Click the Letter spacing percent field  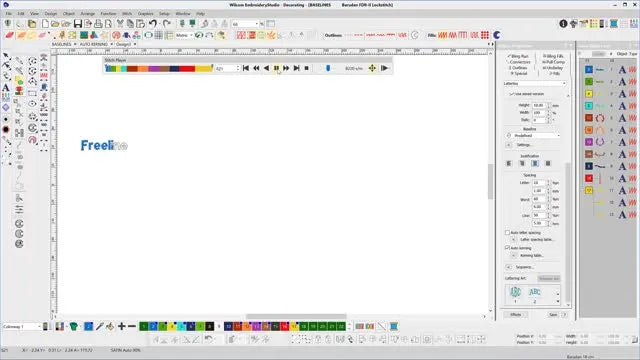(x=539, y=183)
